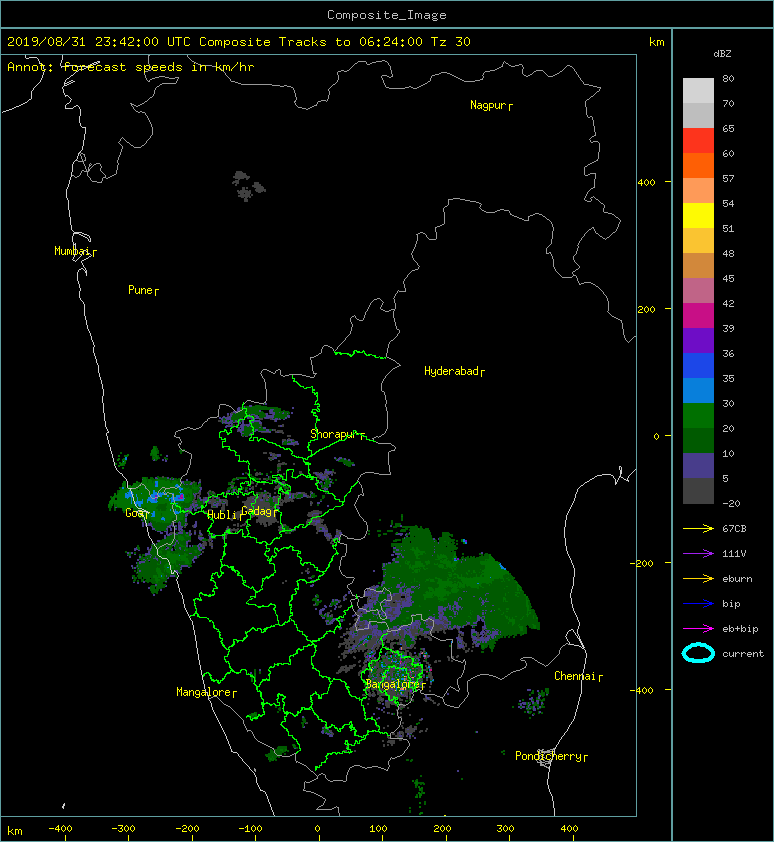Image resolution: width=774 pixels, height=842 pixels.
Task: Click the Mangalore city label
Action: [x=206, y=693]
